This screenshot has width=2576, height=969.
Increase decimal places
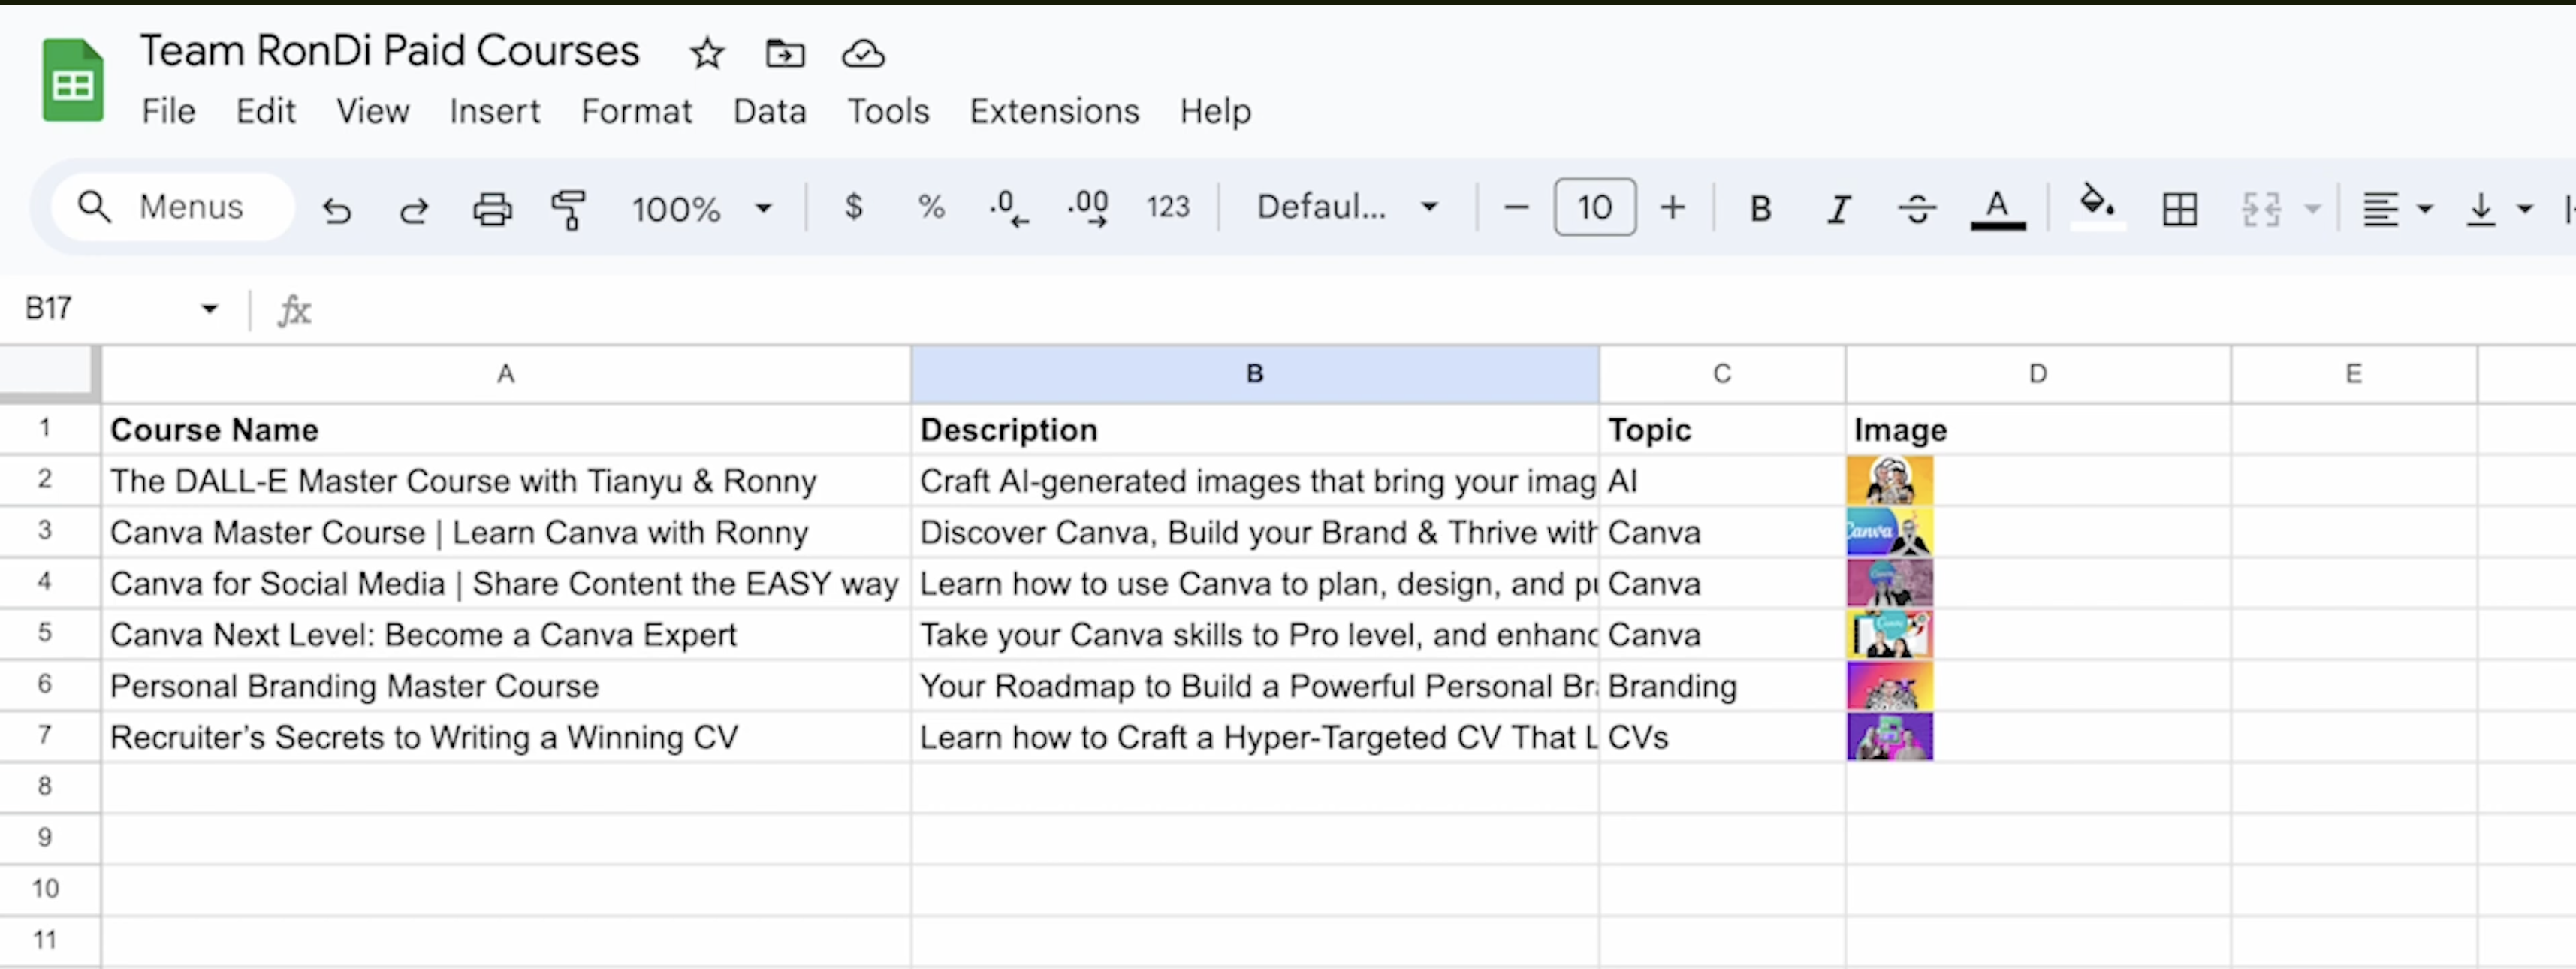[1088, 209]
